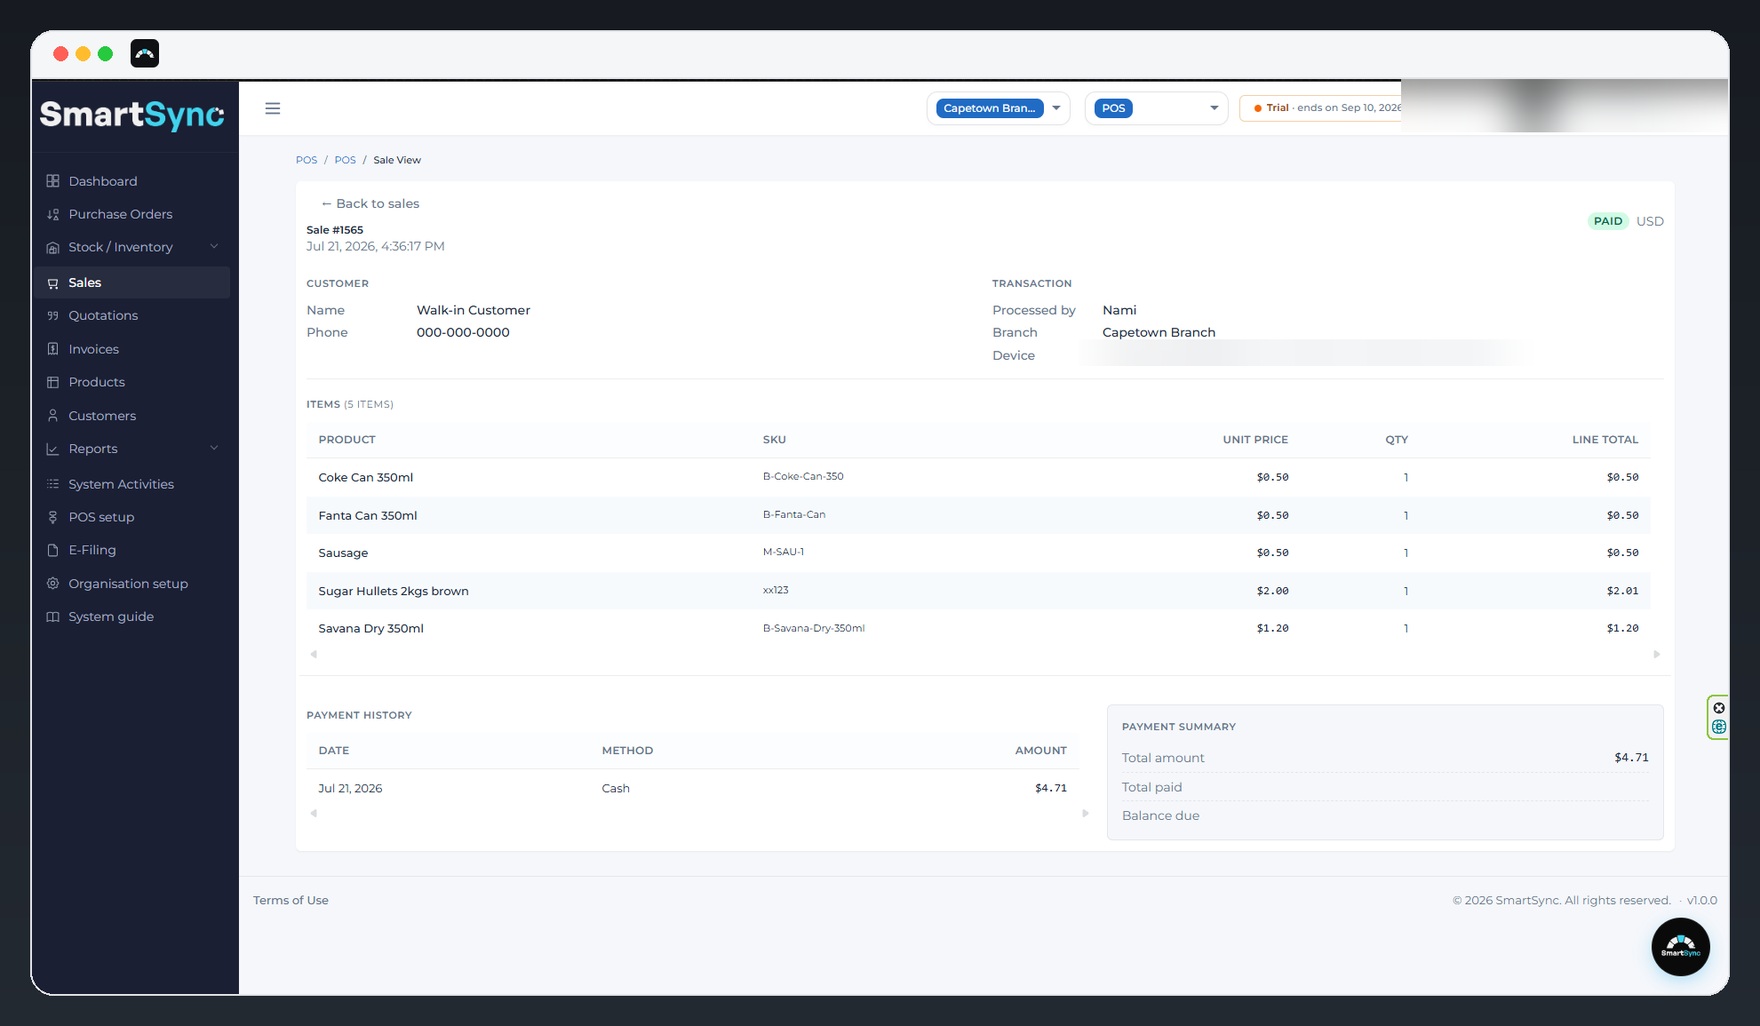Click the LINE TOTAL column header
The width and height of the screenshot is (1760, 1026).
tap(1605, 440)
